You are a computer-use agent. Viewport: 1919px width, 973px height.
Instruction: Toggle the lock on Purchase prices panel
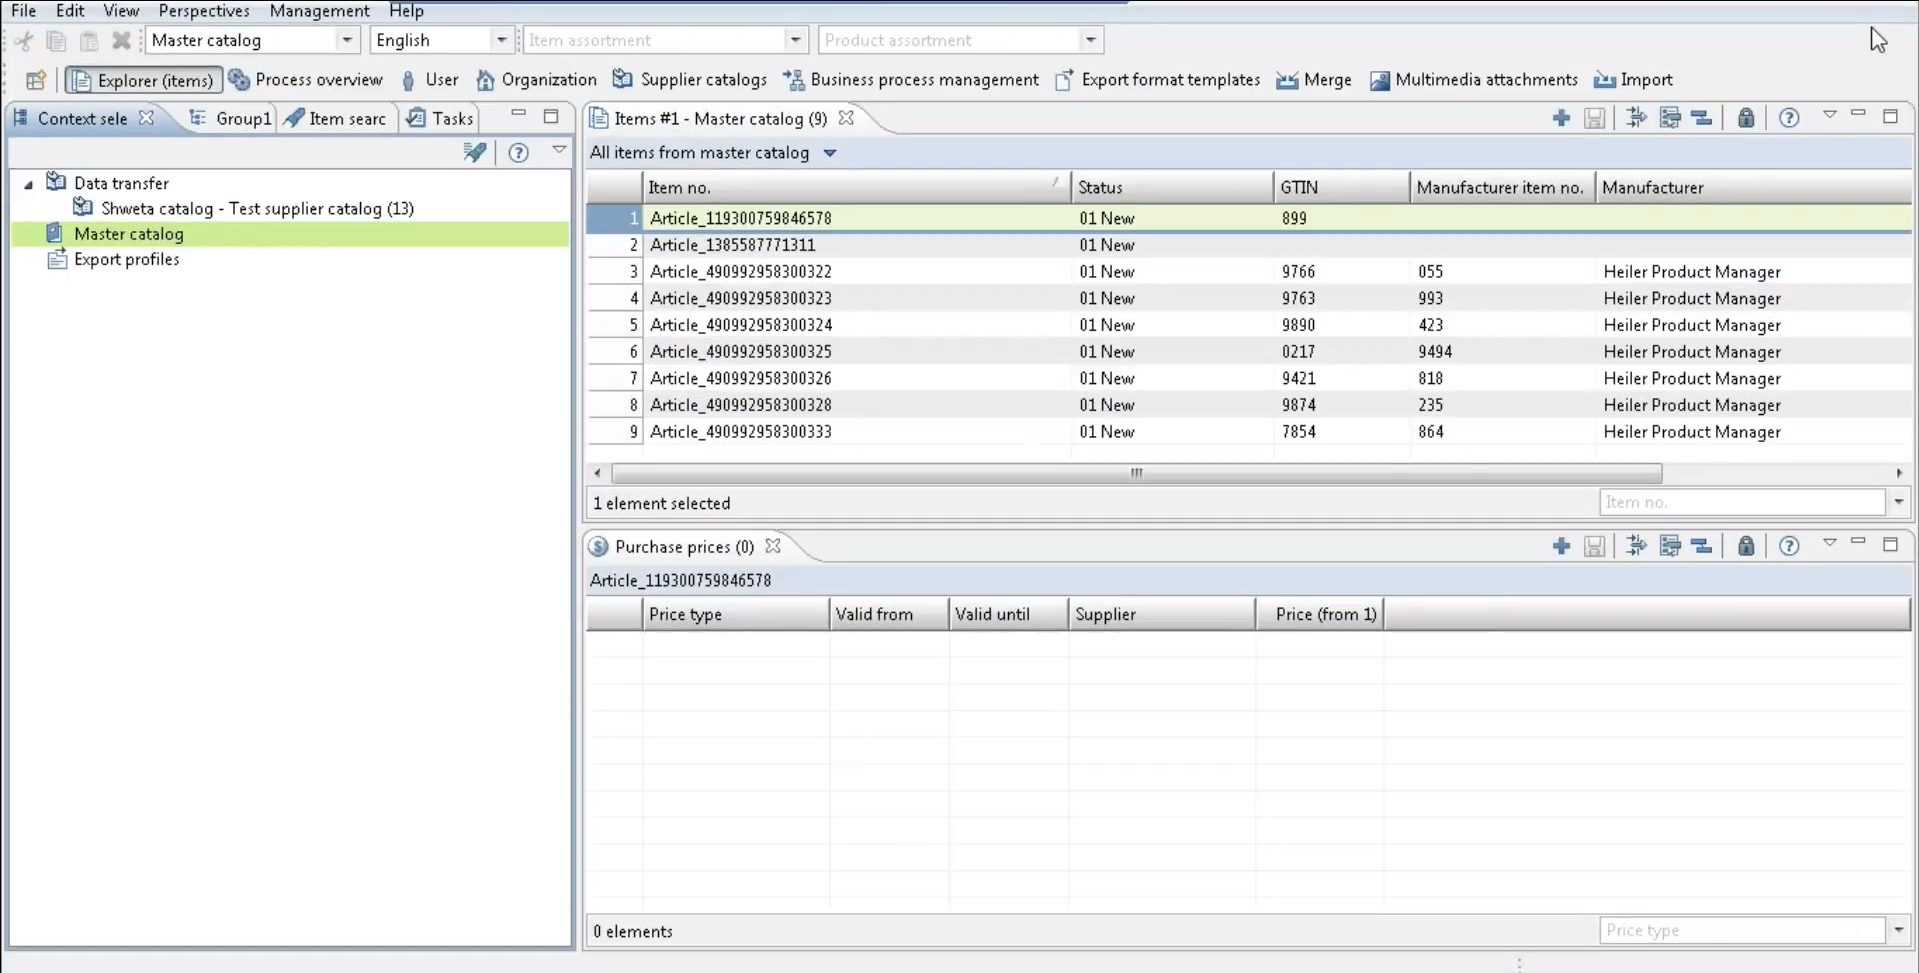coord(1746,546)
